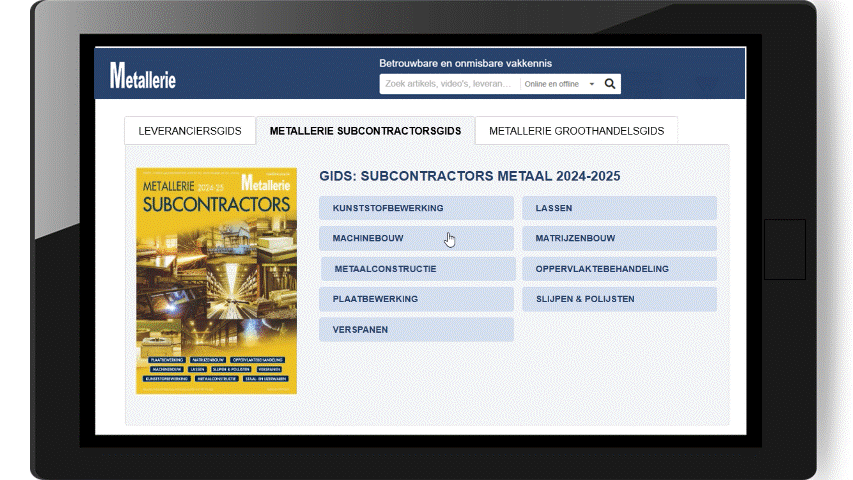The height and width of the screenshot is (480, 853).
Task: Open the Slijpen & Polijsten category
Action: (619, 299)
